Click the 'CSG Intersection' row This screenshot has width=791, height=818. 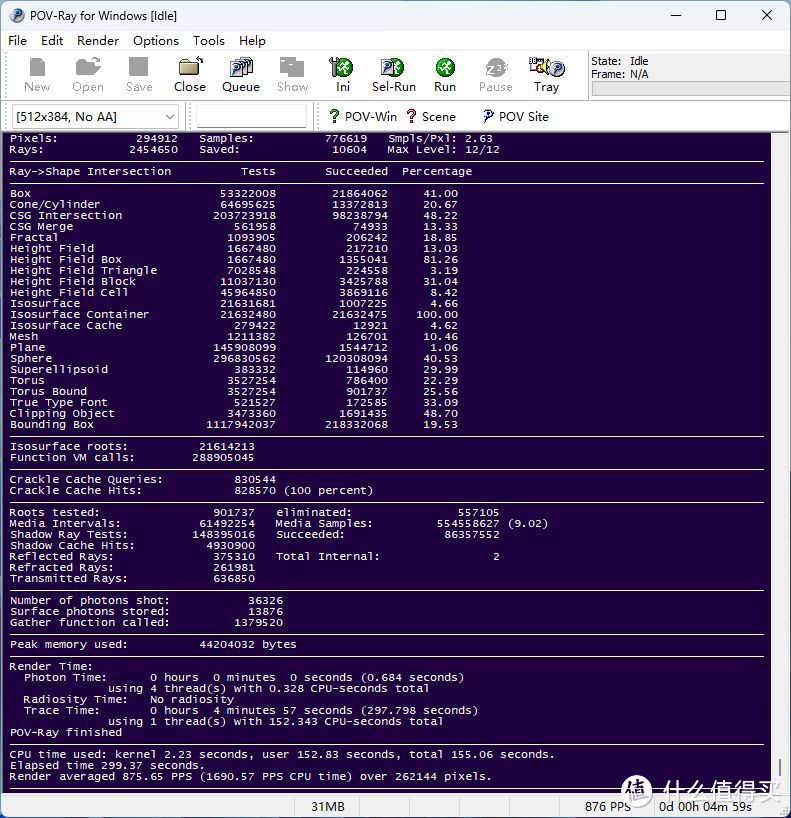234,215
